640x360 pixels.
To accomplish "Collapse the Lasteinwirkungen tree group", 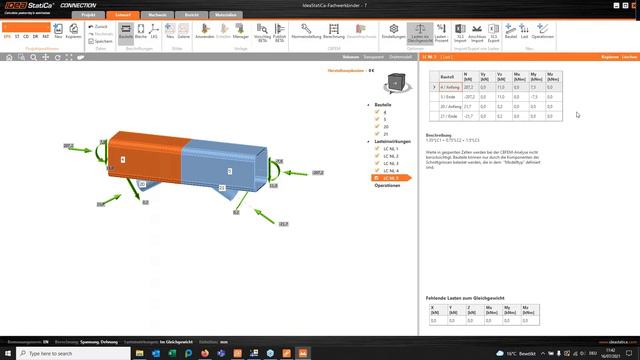I will coord(369,142).
